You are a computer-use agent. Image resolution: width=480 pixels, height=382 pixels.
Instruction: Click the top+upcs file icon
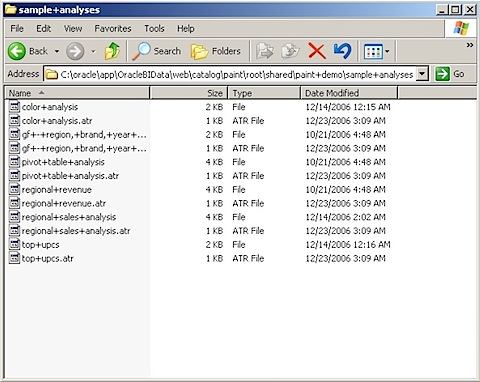14,244
